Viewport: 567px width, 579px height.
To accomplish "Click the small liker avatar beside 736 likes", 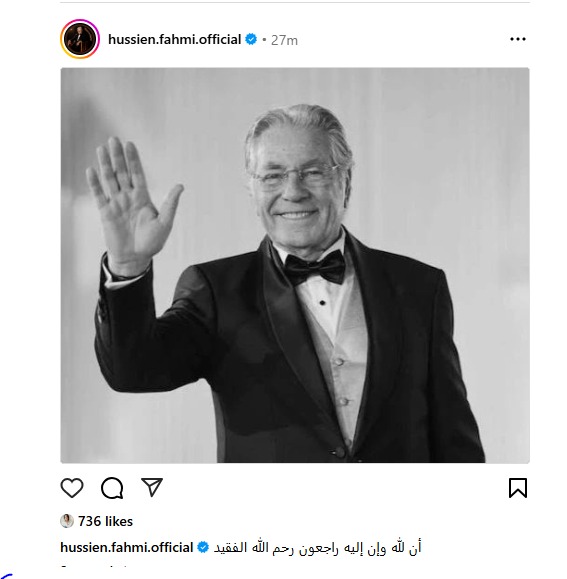I will (67, 521).
